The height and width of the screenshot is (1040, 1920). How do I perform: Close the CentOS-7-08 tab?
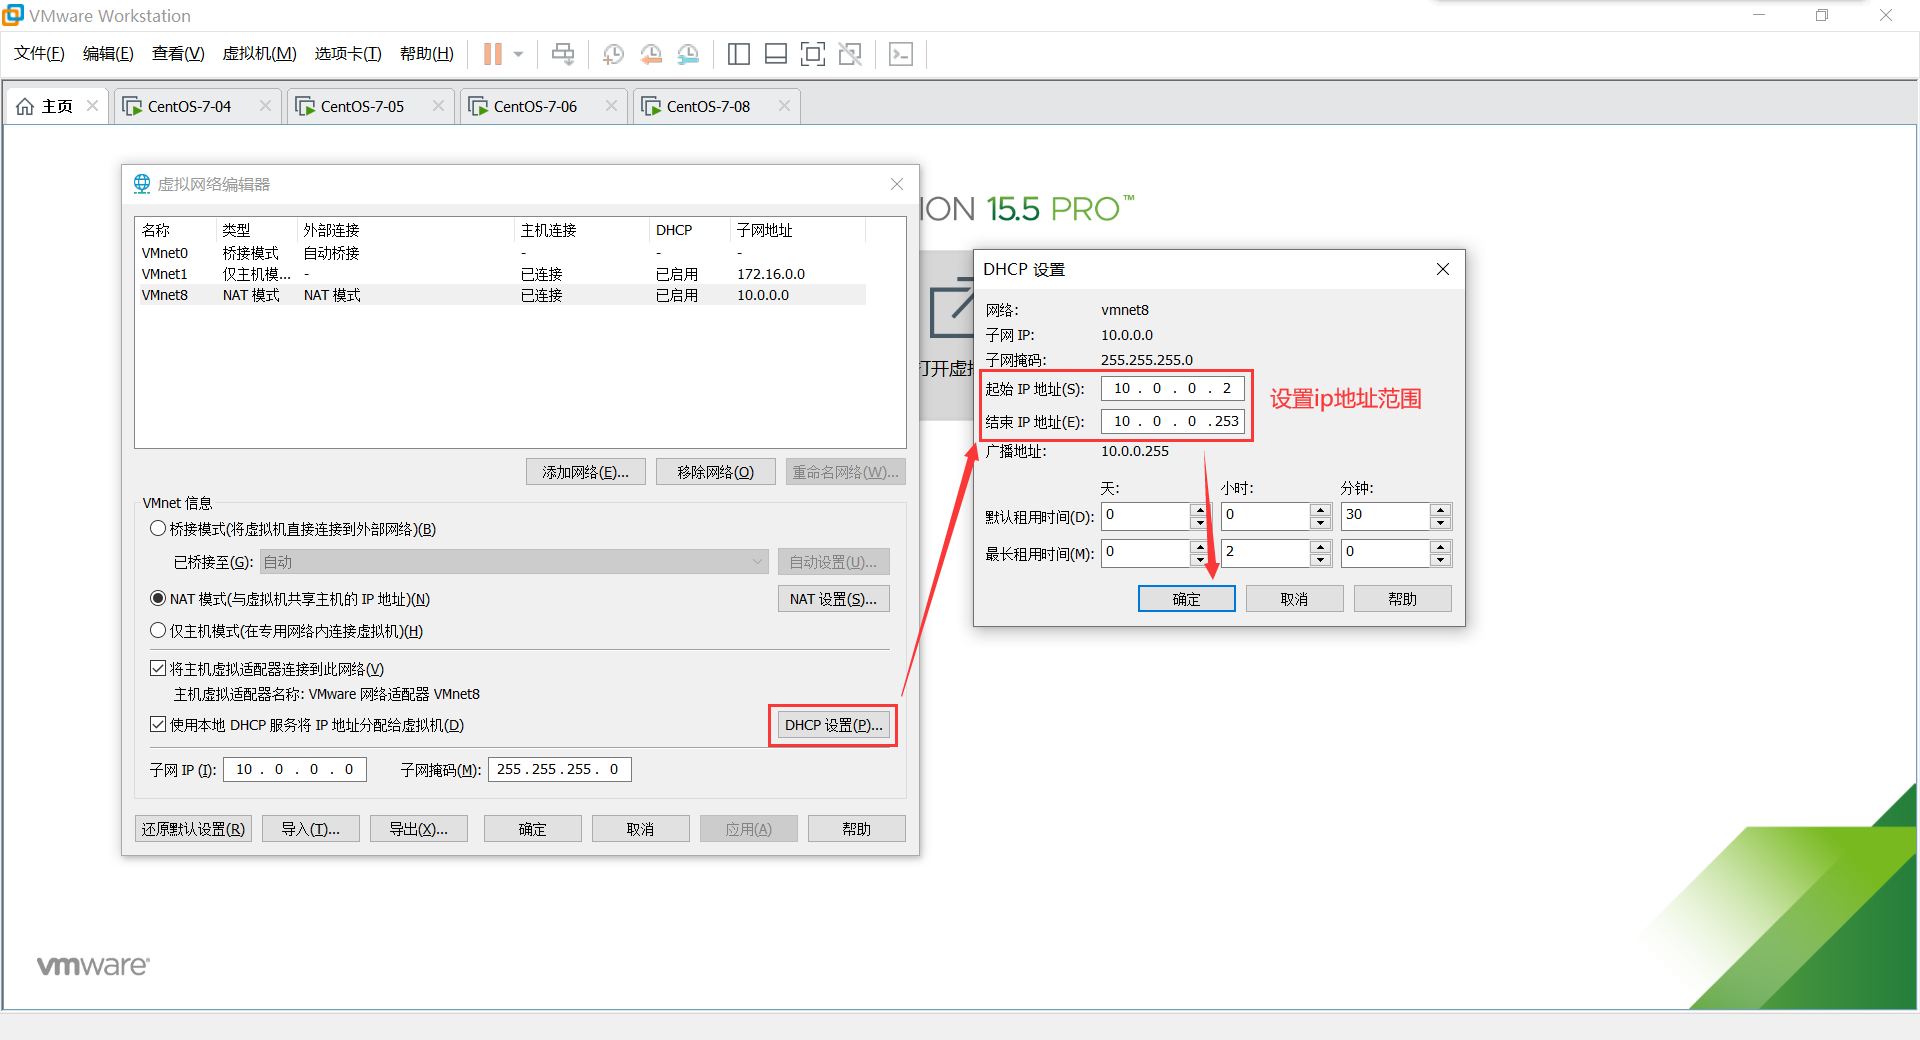point(784,106)
